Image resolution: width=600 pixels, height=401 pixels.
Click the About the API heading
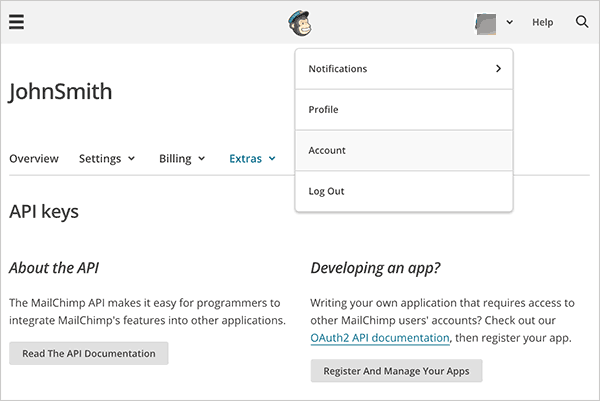54,268
